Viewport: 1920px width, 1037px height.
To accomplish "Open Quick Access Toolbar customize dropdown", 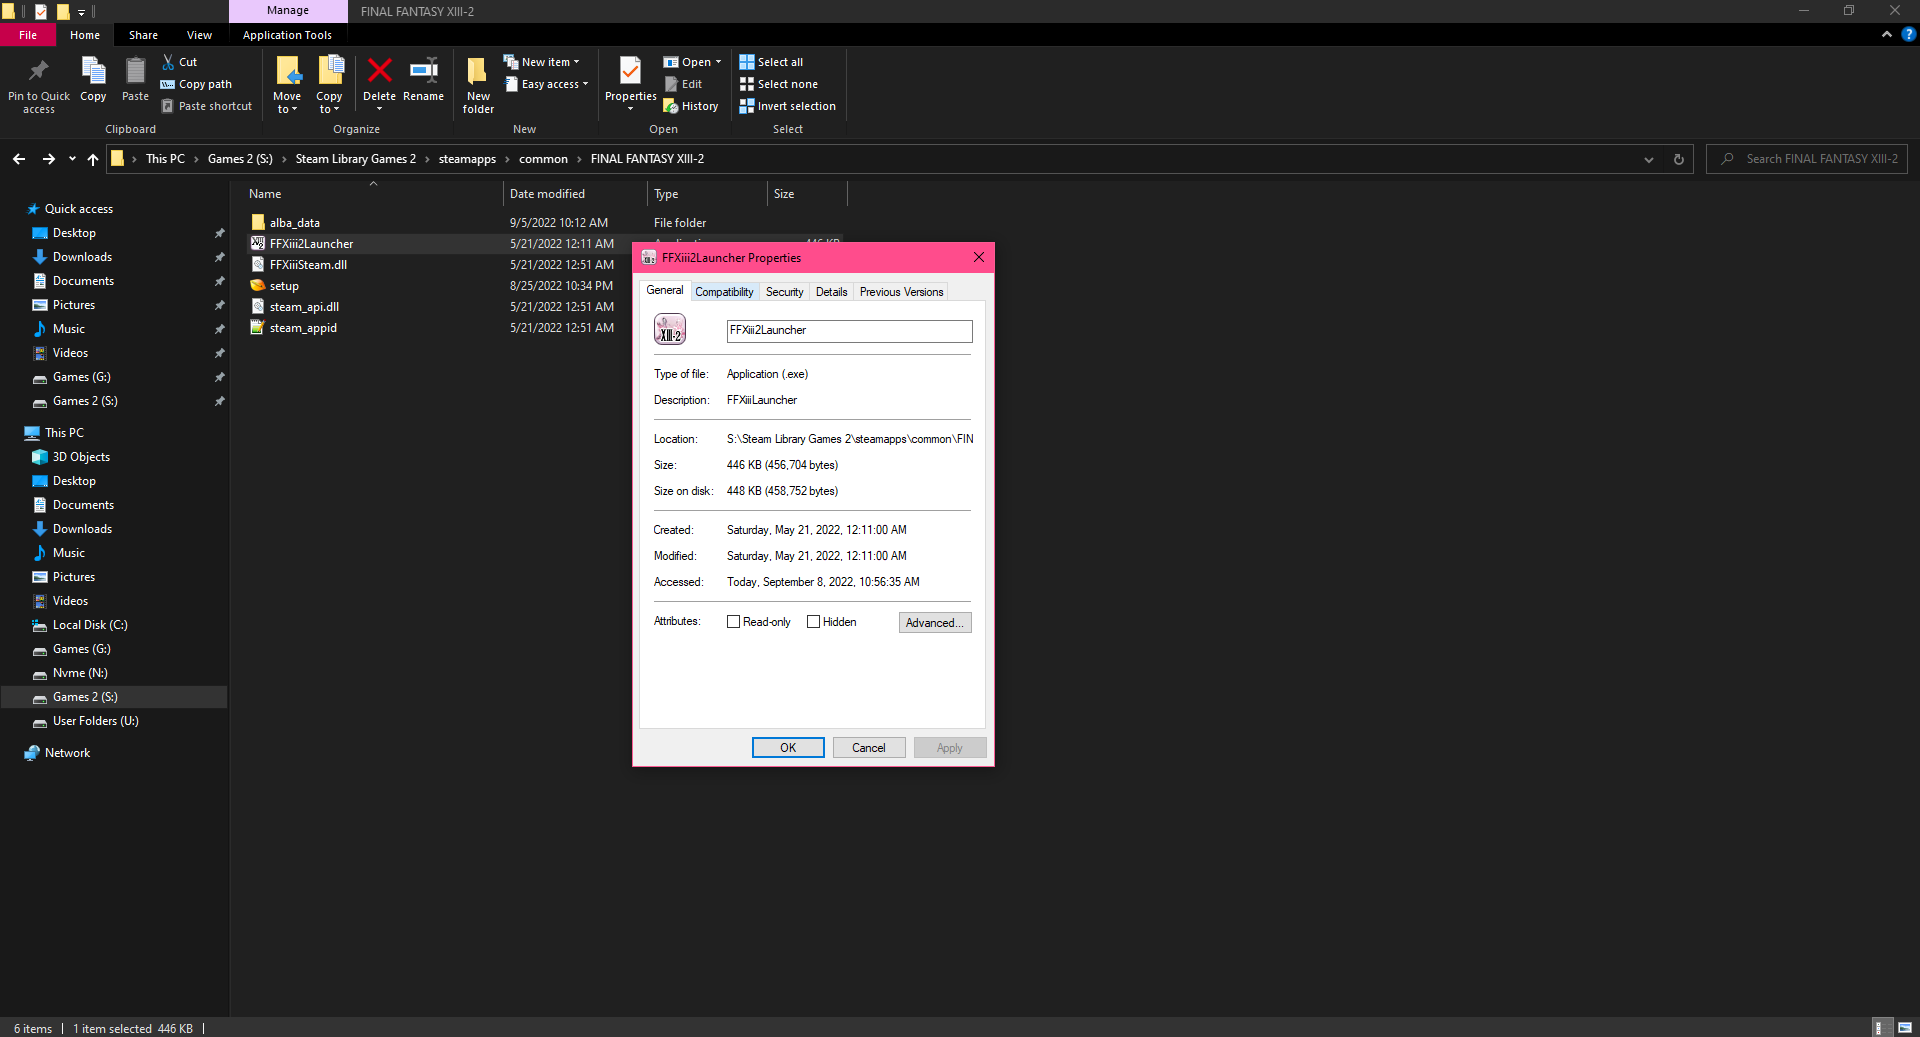I will [82, 12].
